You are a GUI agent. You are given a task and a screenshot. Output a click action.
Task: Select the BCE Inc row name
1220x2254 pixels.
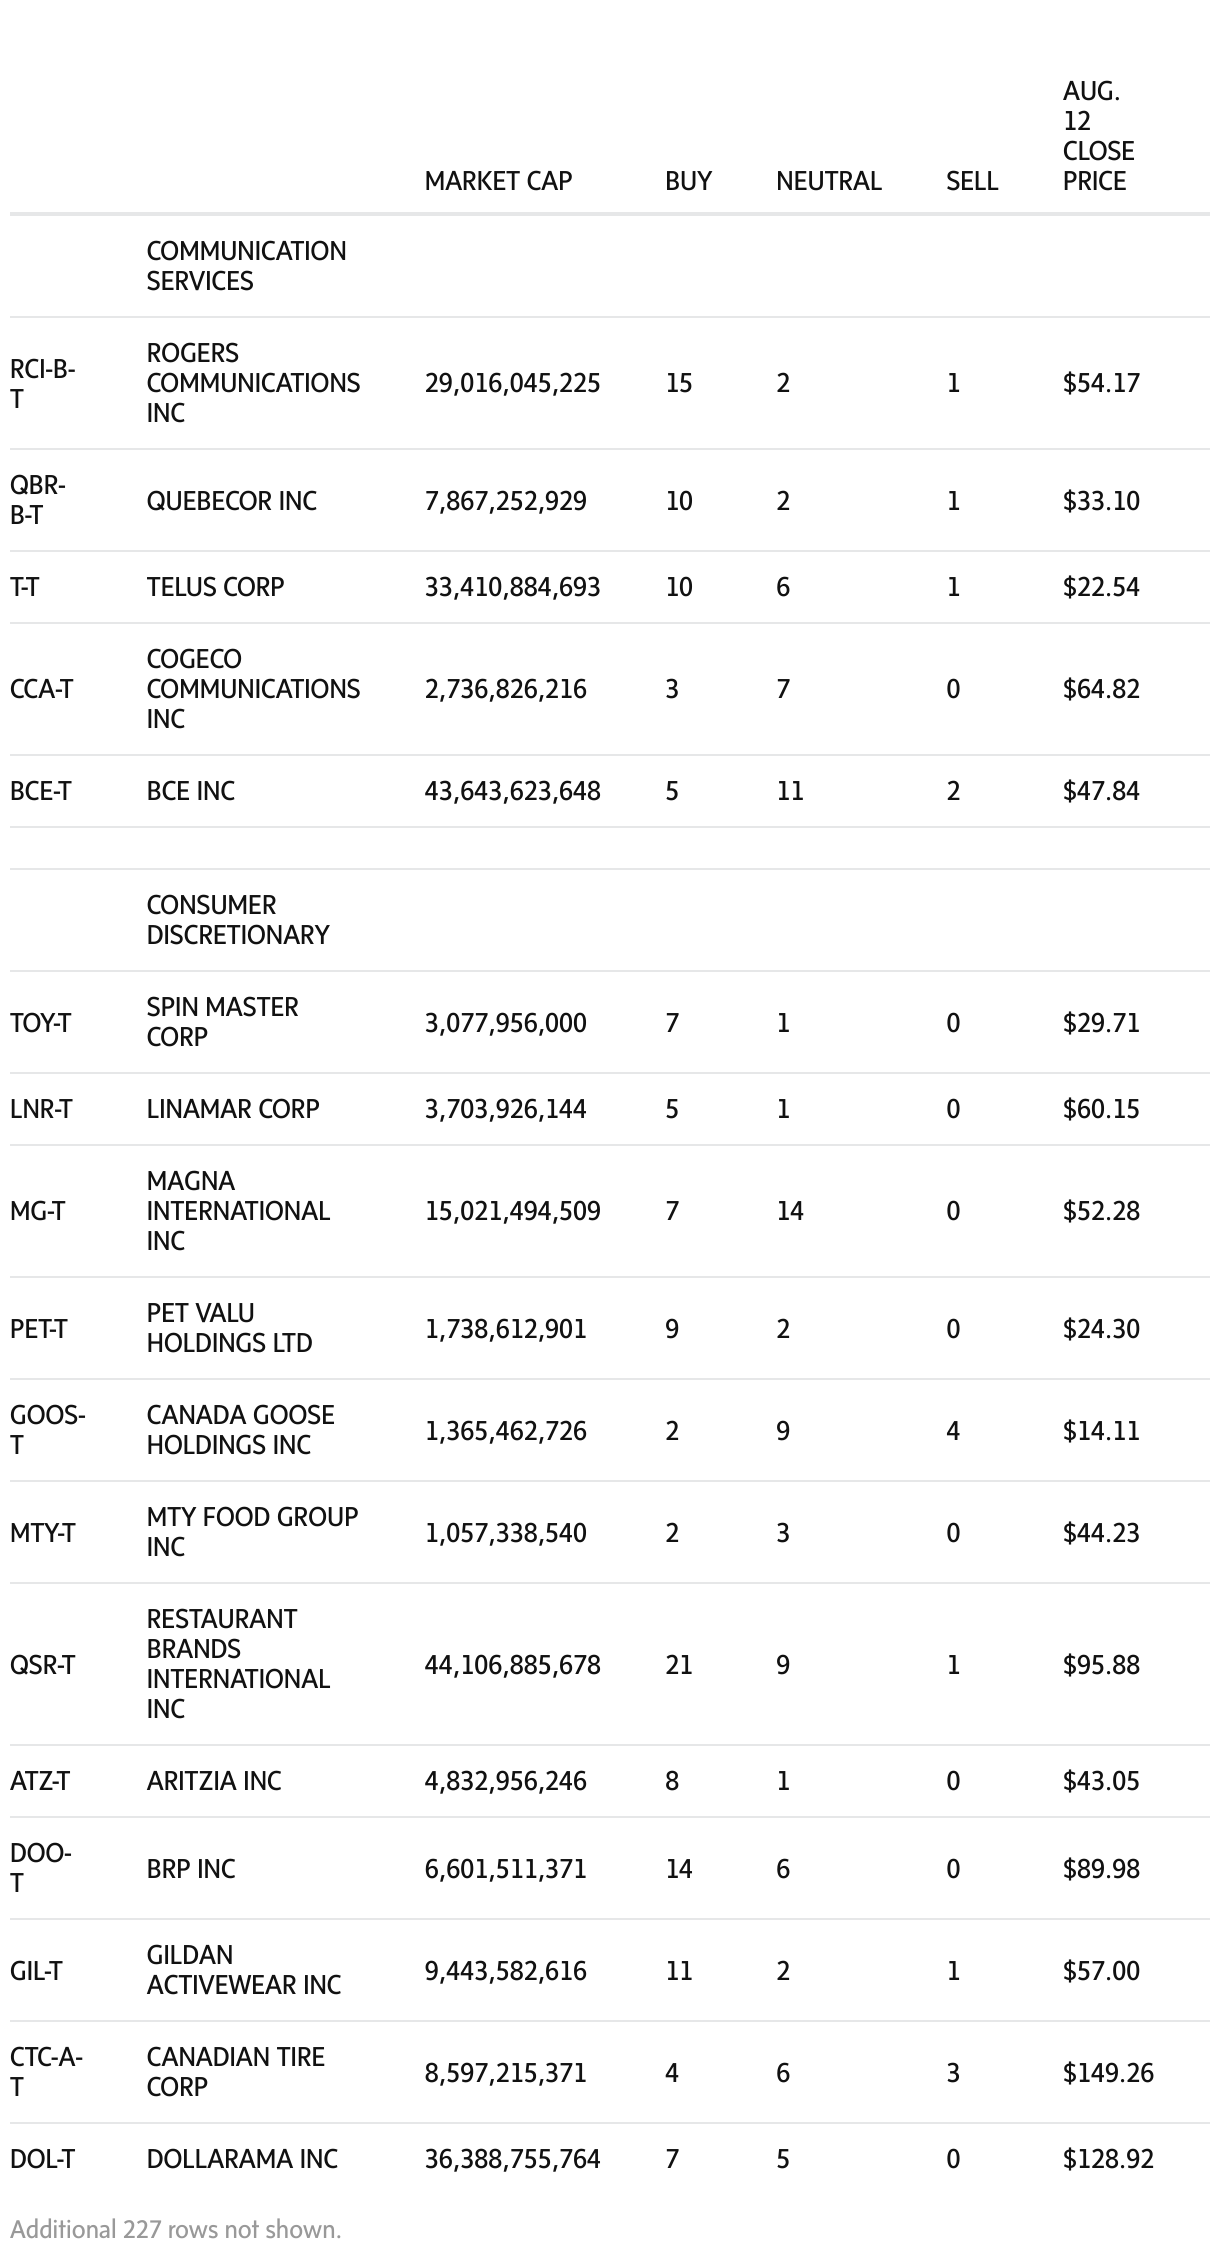(190, 791)
